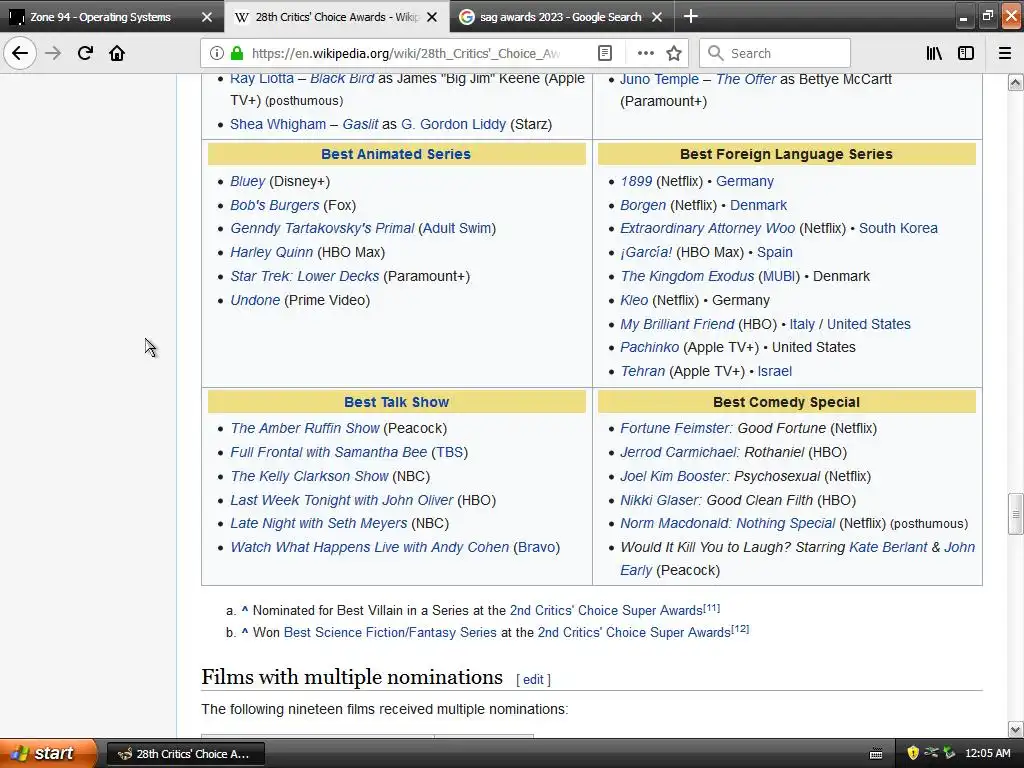The image size is (1024, 768).
Task: Open My Brilliant Friend link
Action: click(x=677, y=324)
